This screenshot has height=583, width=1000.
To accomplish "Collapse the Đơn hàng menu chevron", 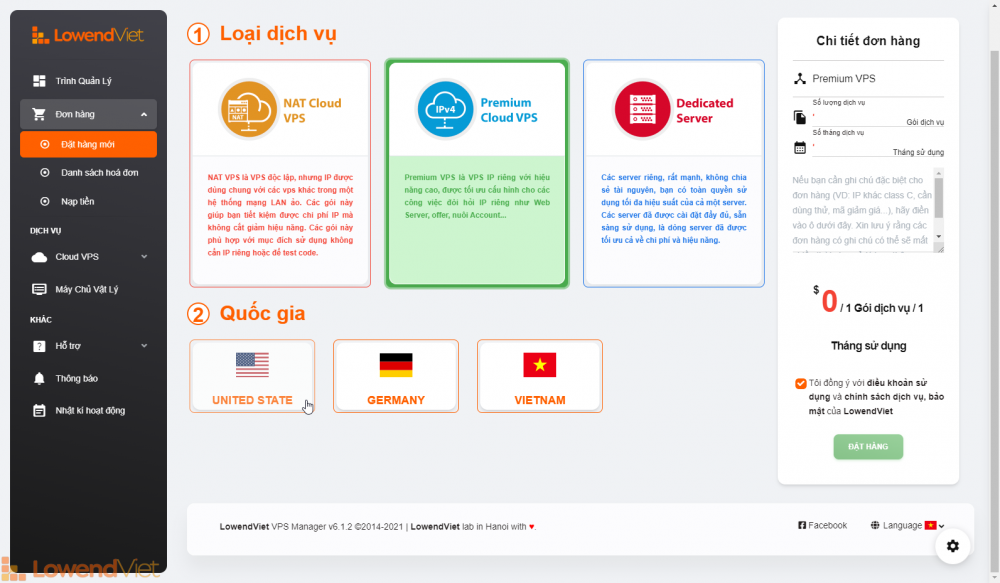I will pos(144,115).
